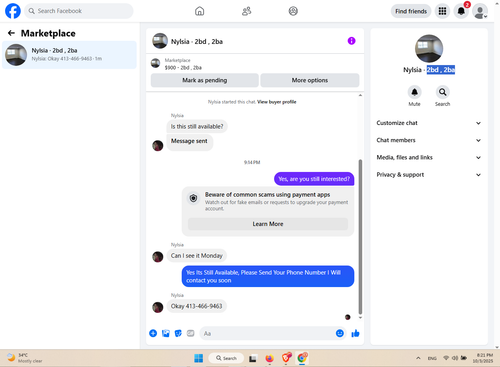This screenshot has height=367, width=500.
Task: Open Task View on the taskbar
Action: pos(253,359)
